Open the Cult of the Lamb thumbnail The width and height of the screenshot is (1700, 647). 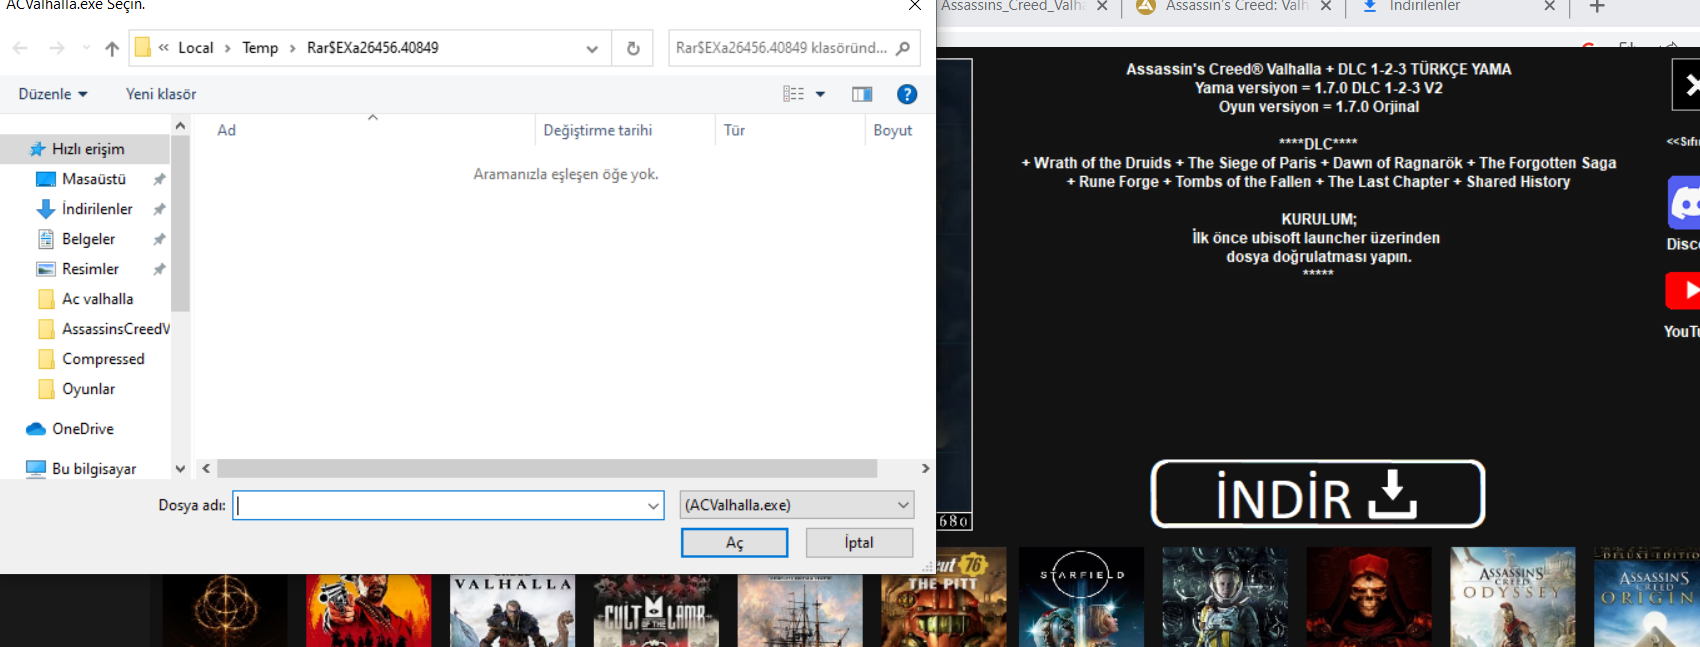click(x=656, y=610)
